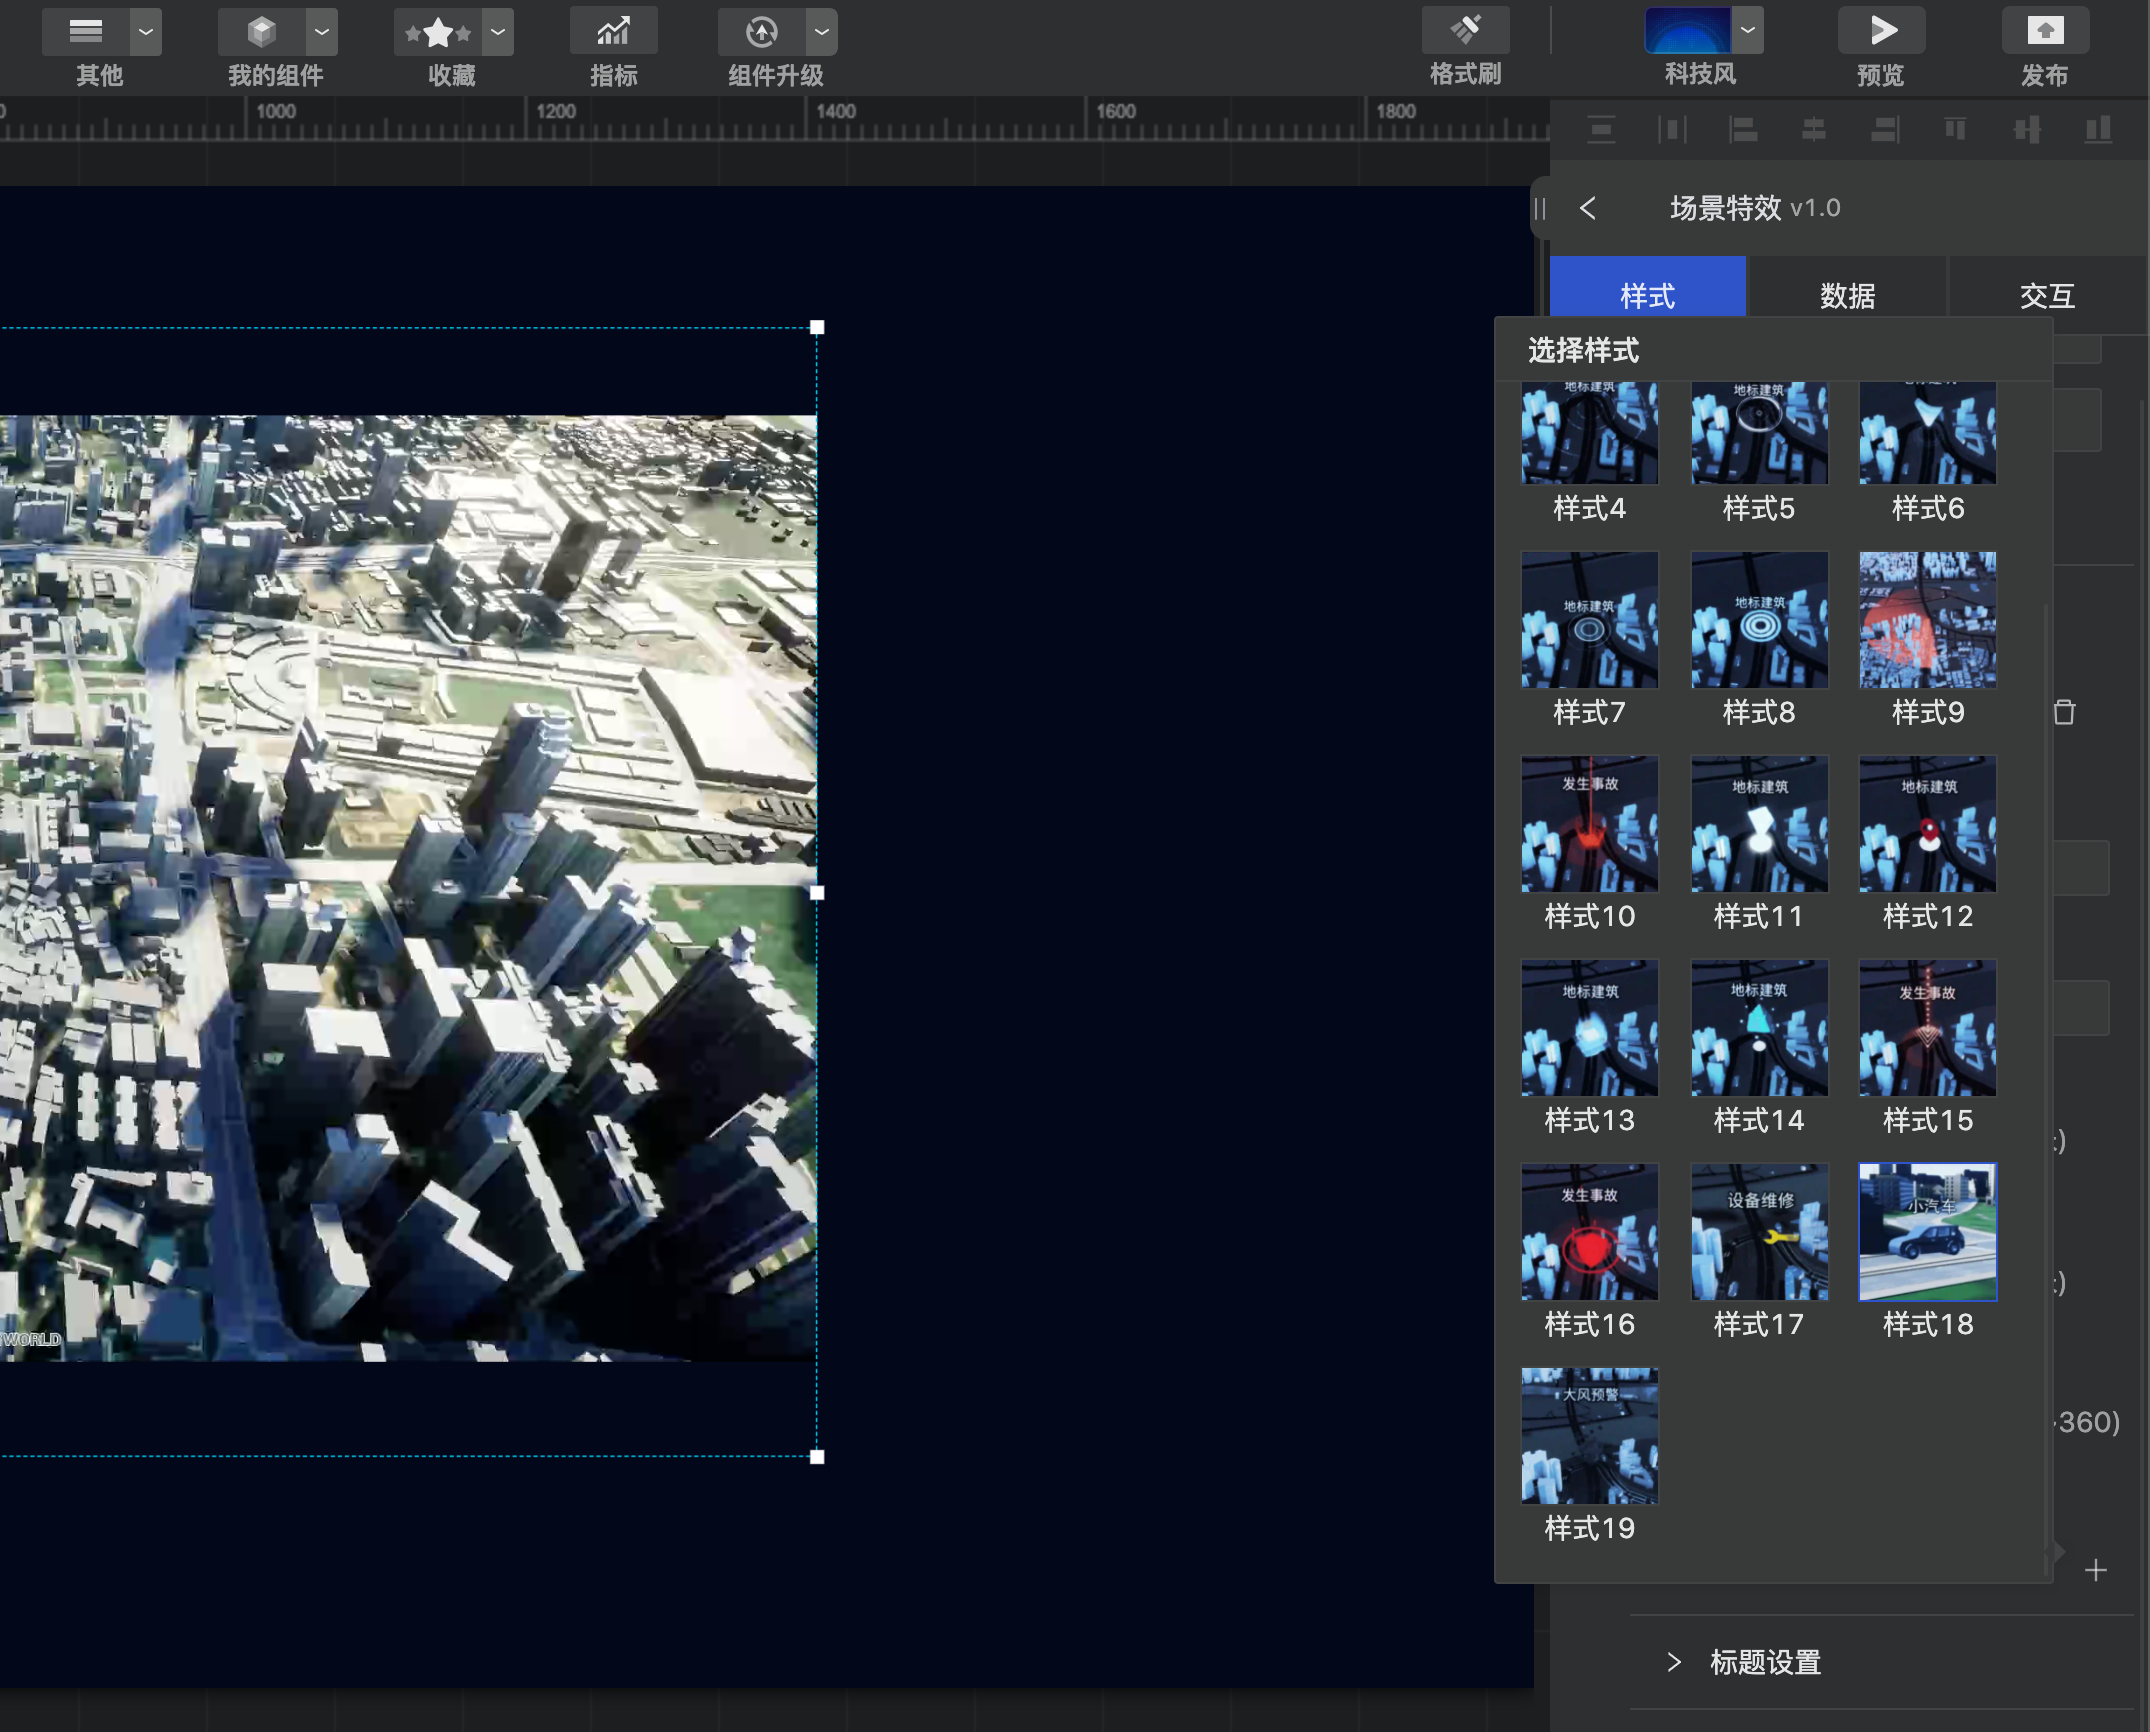2150x1732 pixels.
Task: Select 样式11 地标建筑 style
Action: 1759,824
